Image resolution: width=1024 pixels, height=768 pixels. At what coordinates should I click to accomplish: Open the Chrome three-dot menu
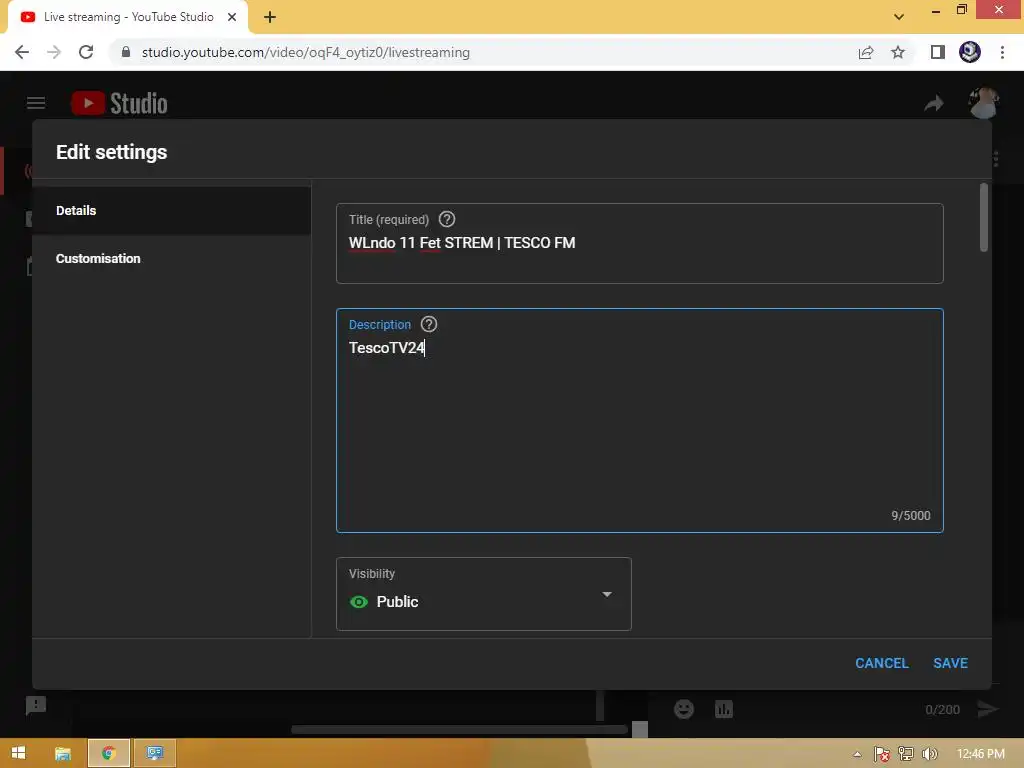click(1002, 52)
